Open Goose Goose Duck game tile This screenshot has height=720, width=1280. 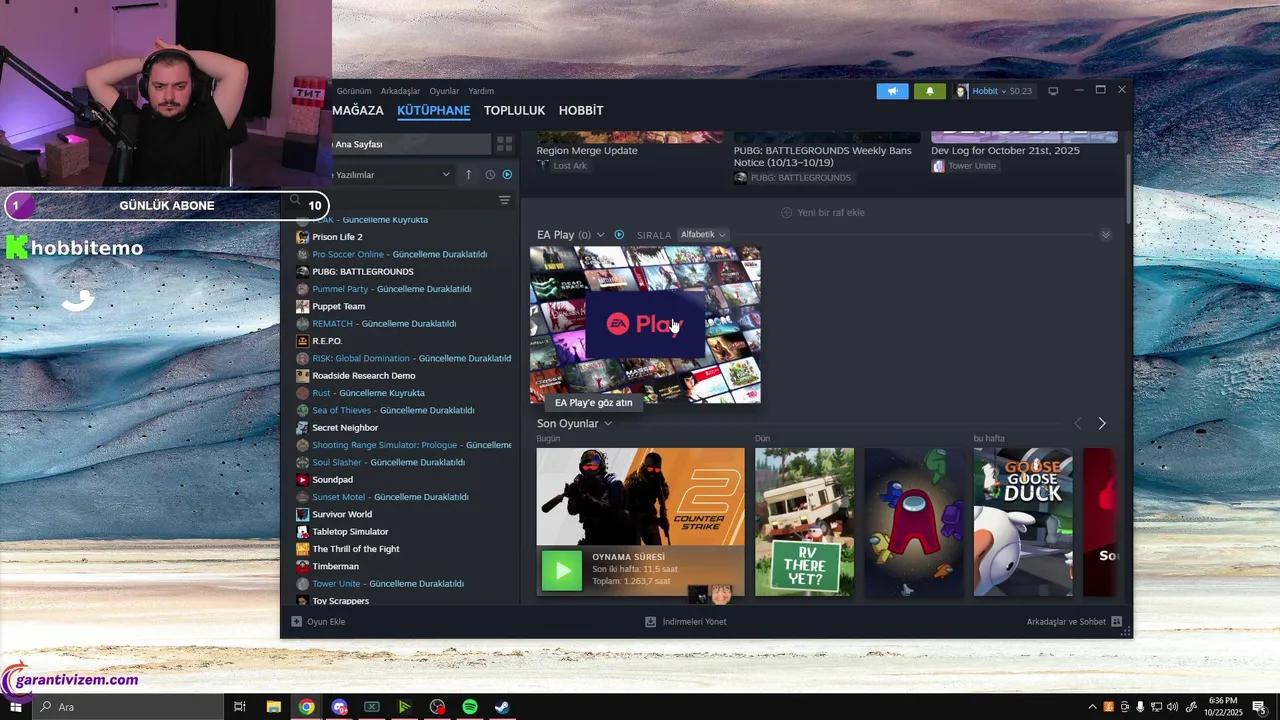[1023, 522]
